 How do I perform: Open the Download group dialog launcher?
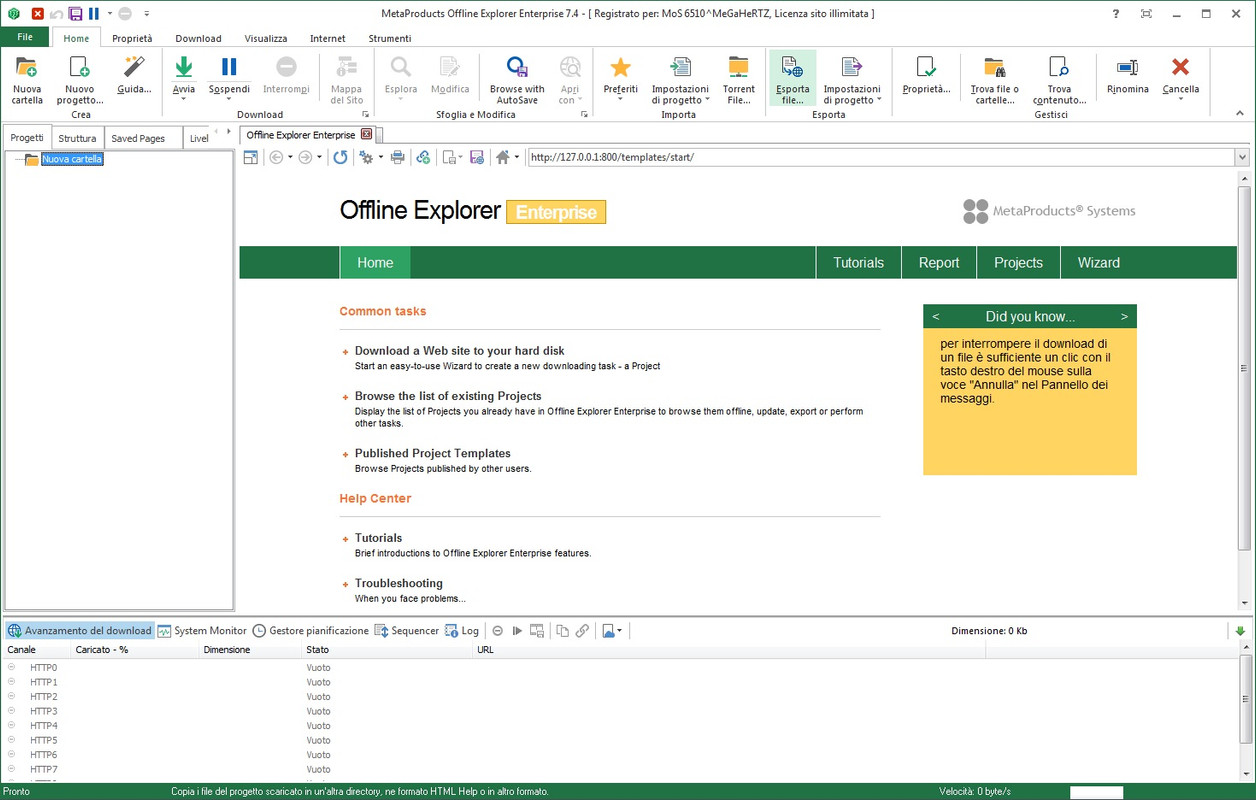pyautogui.click(x=365, y=115)
